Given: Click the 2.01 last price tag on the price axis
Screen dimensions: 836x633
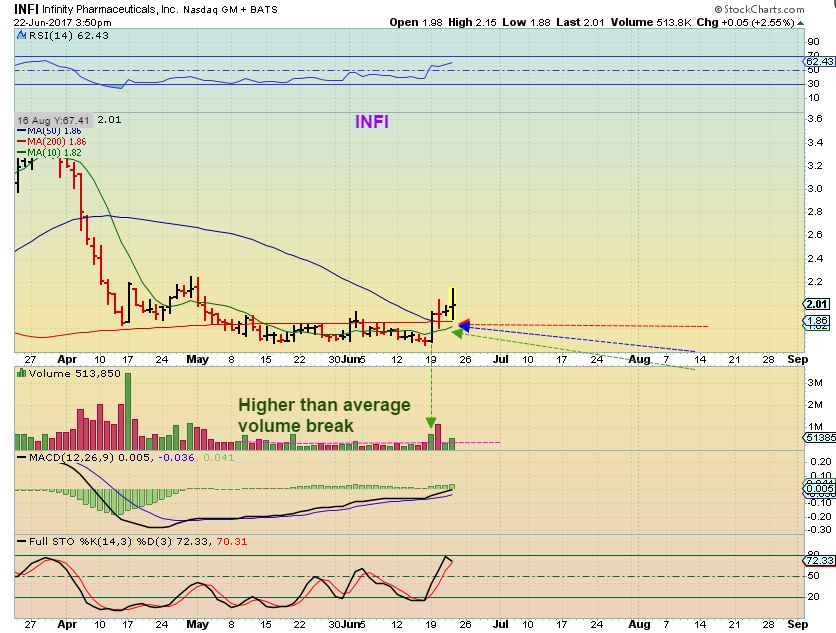Looking at the screenshot, I should 817,304.
